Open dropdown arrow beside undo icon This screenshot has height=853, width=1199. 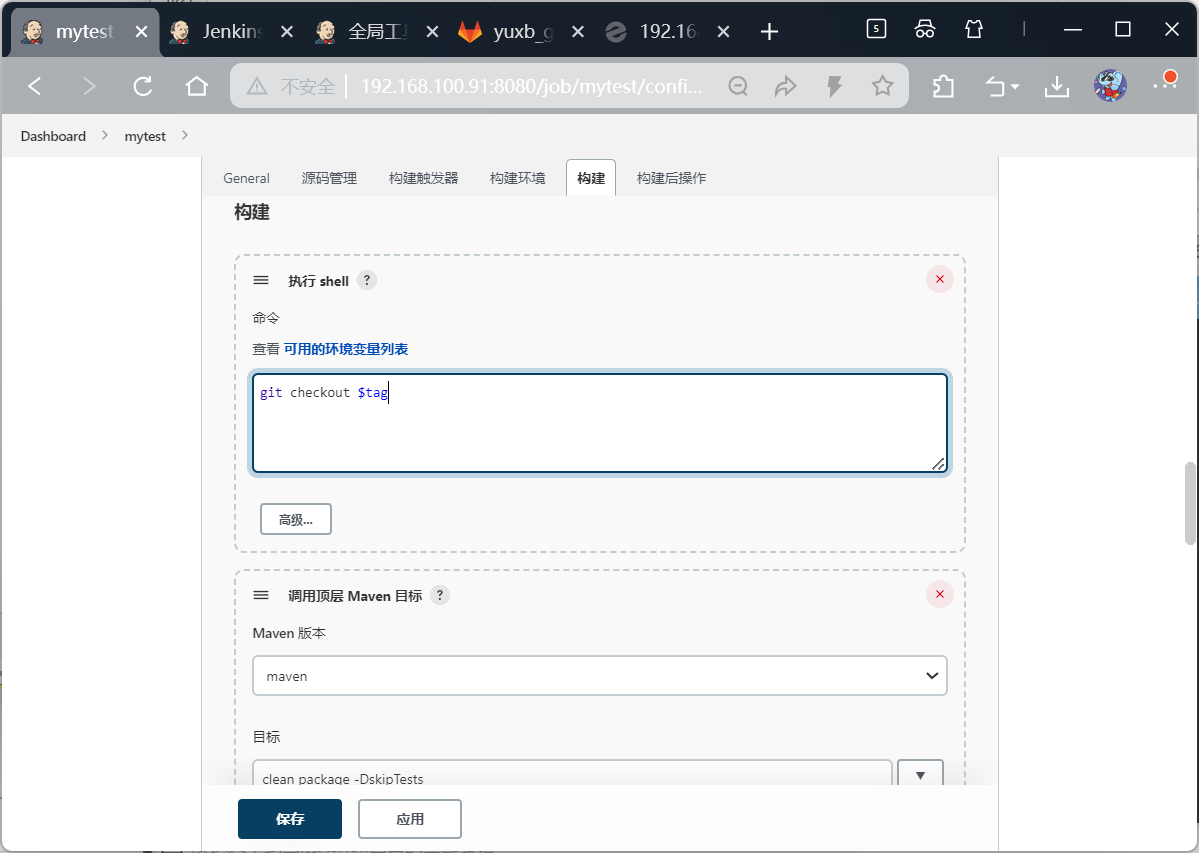pyautogui.click(x=1015, y=87)
